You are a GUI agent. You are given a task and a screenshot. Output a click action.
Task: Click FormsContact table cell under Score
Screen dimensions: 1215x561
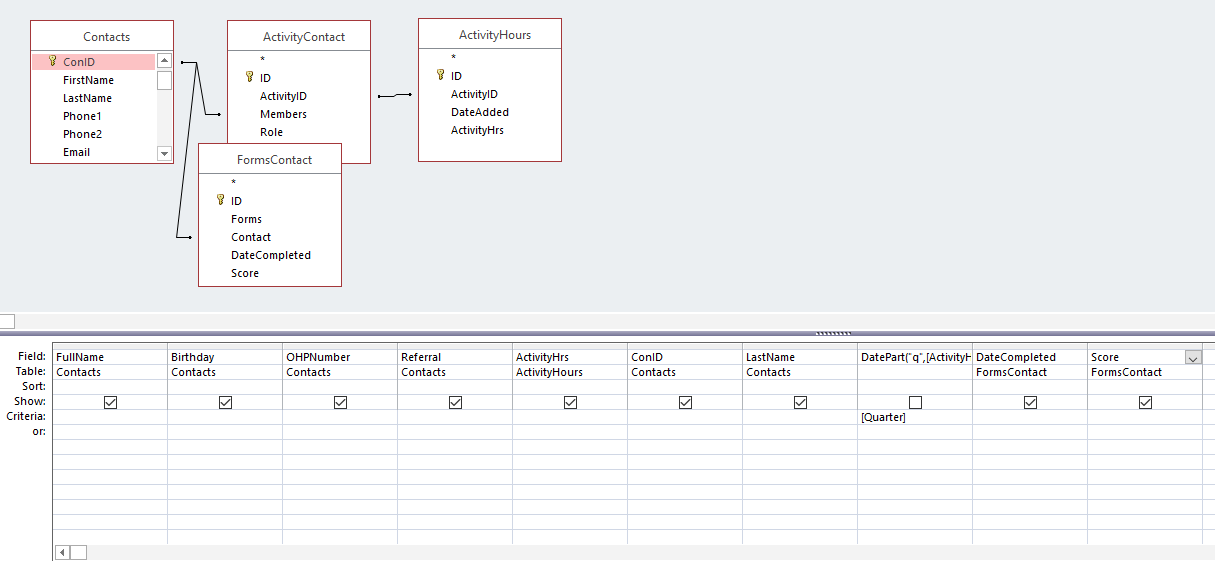(1145, 372)
